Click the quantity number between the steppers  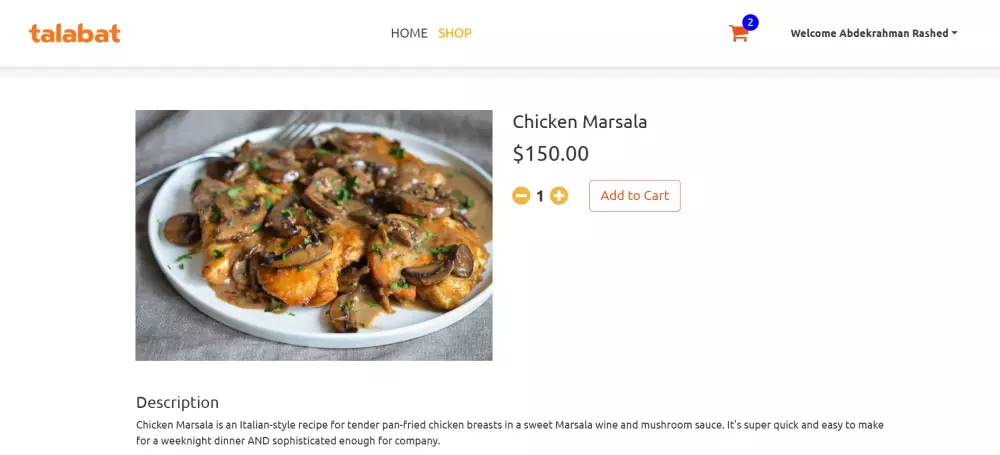[540, 196]
